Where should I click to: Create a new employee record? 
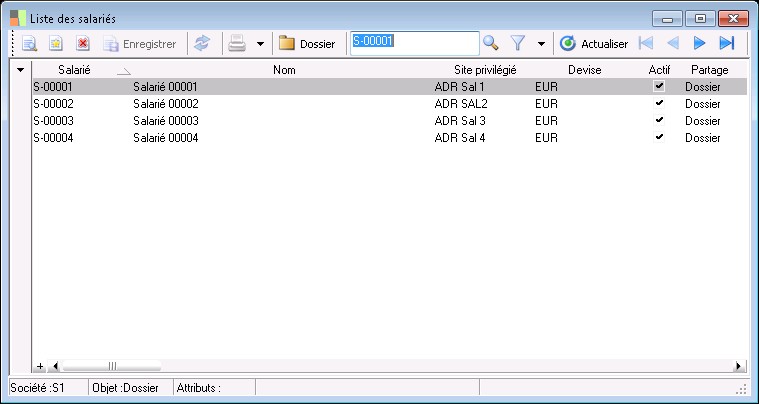(x=56, y=43)
